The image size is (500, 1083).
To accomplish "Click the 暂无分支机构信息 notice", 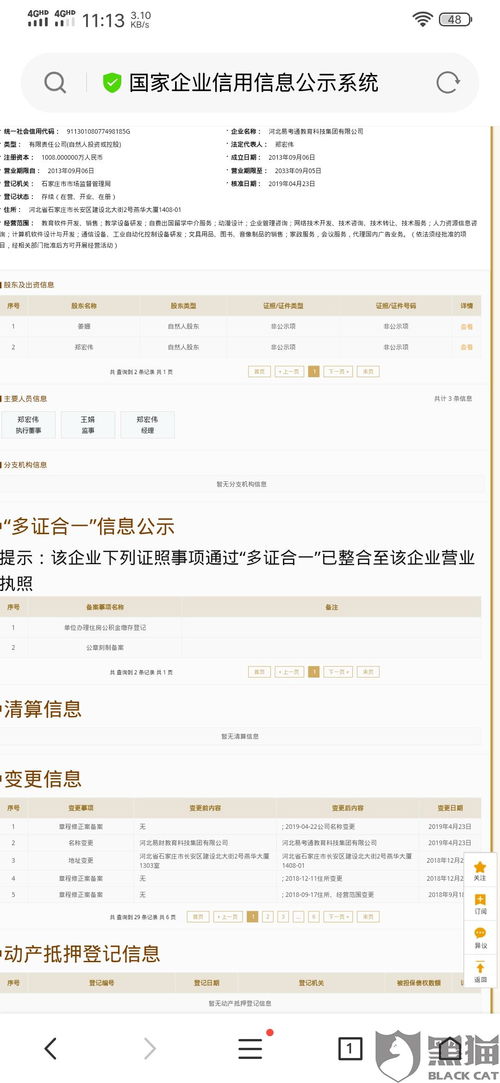I will click(x=242, y=484).
